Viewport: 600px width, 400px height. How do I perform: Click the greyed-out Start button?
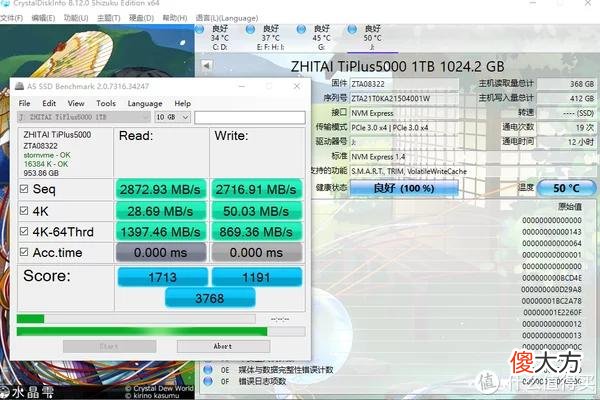pyautogui.click(x=109, y=346)
